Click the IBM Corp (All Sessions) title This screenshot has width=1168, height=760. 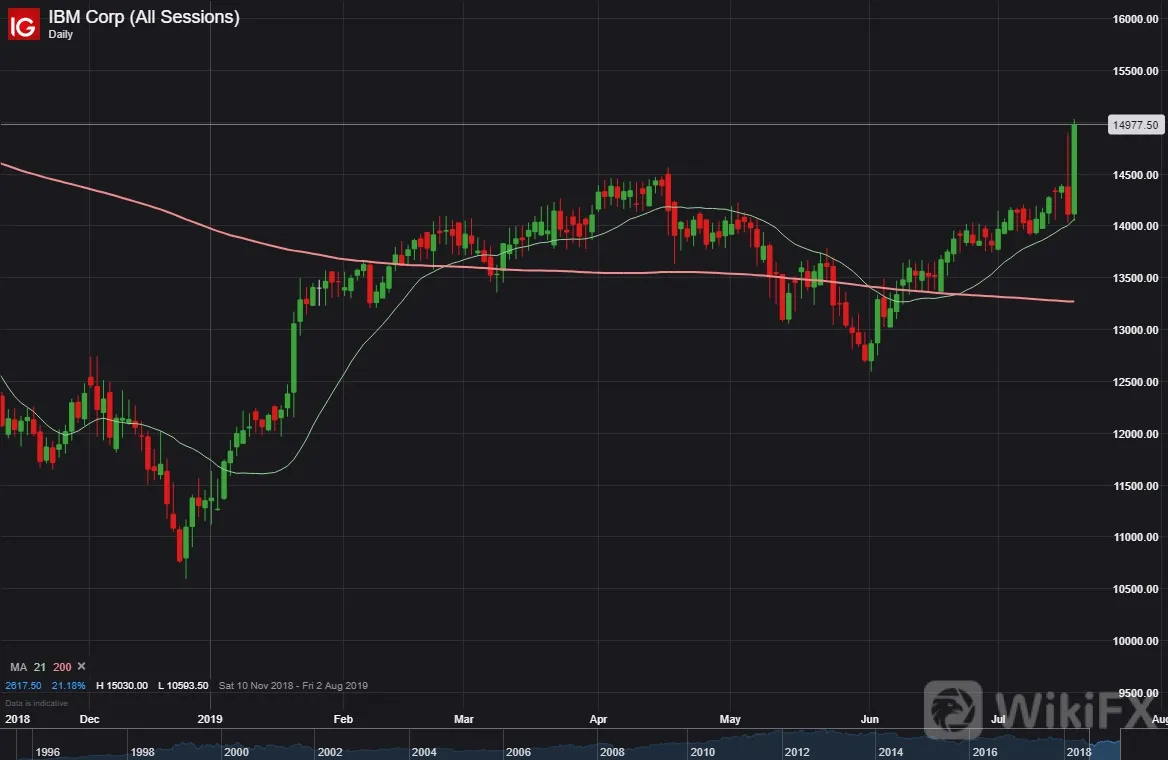144,16
